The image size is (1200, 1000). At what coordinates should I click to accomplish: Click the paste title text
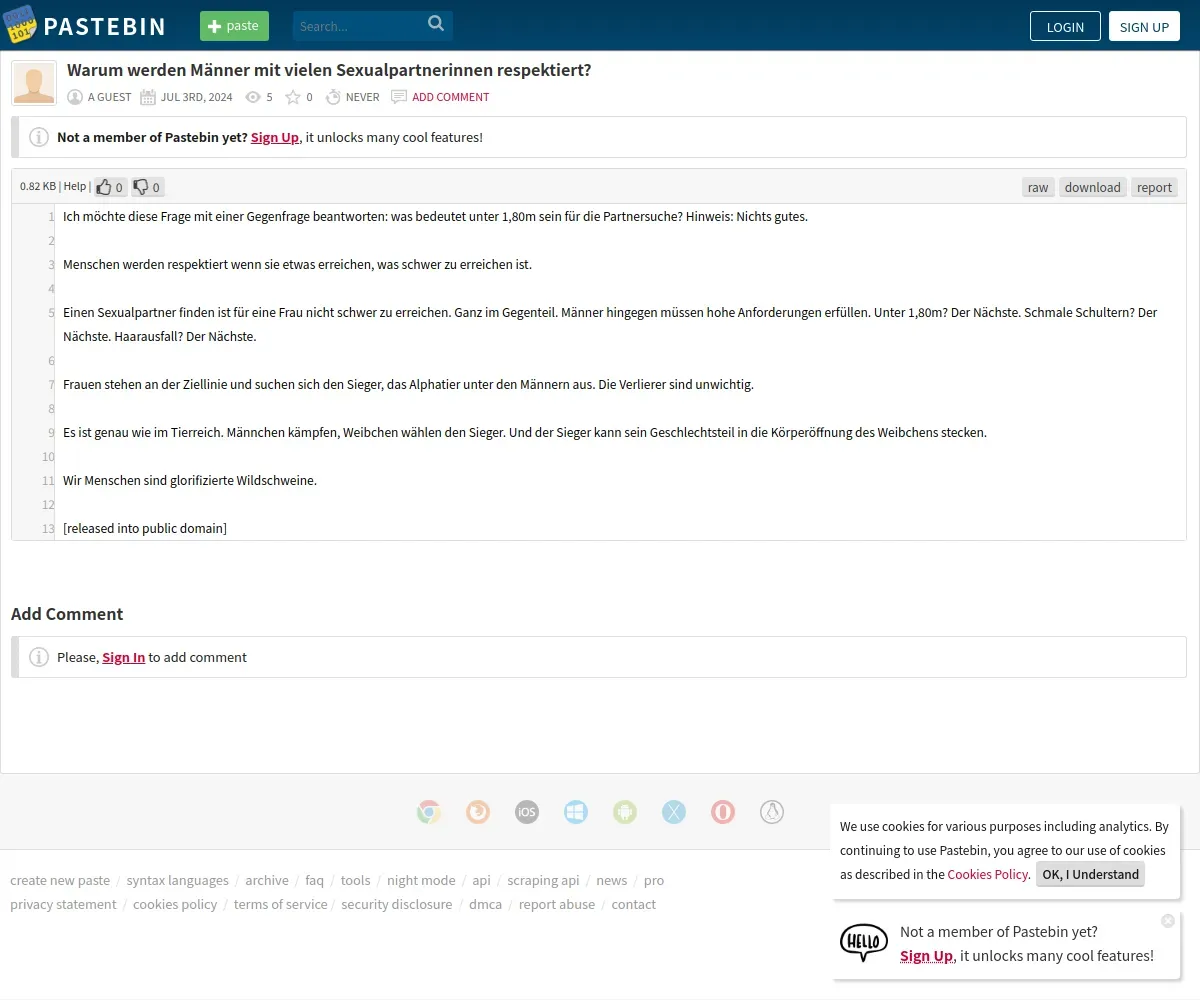click(x=329, y=70)
